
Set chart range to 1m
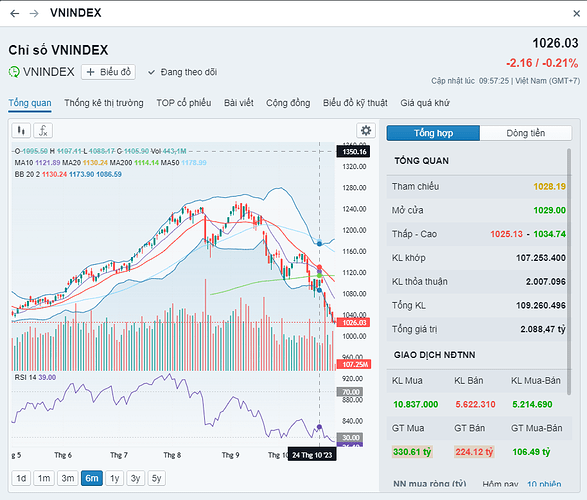[x=44, y=478]
